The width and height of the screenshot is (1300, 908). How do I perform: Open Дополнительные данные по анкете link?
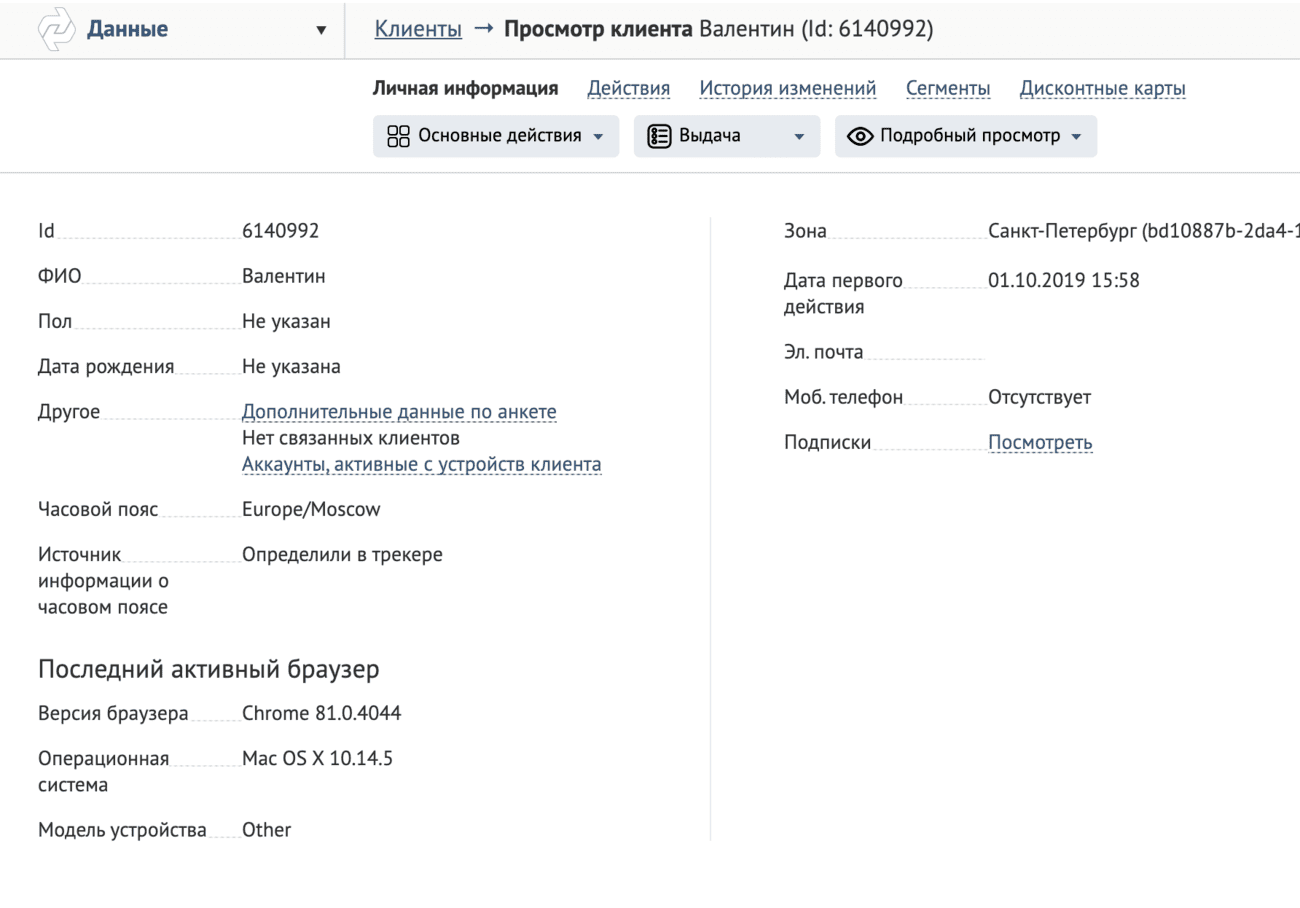coord(399,412)
